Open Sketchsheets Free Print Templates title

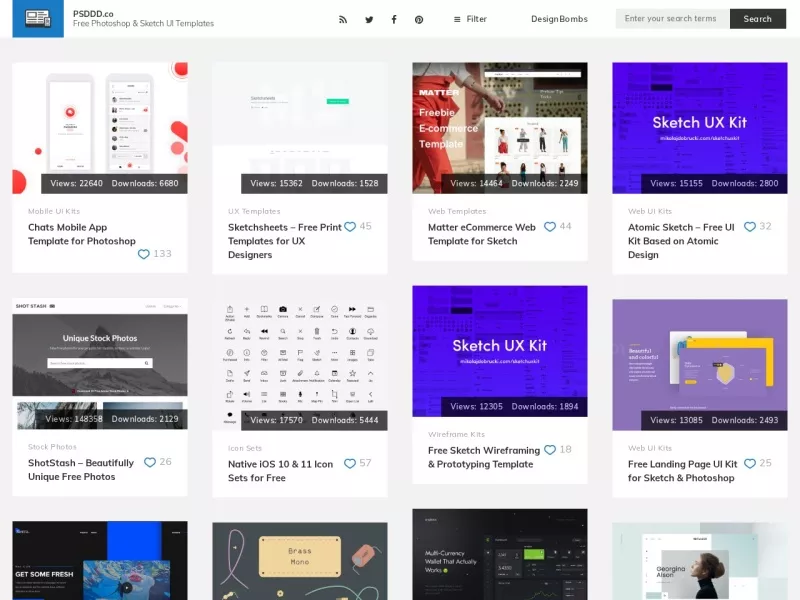pyautogui.click(x=284, y=241)
